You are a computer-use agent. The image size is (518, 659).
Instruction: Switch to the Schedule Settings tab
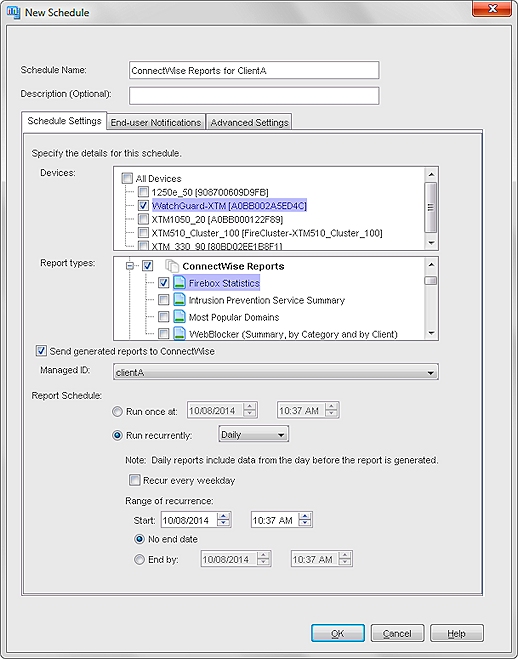pos(64,121)
